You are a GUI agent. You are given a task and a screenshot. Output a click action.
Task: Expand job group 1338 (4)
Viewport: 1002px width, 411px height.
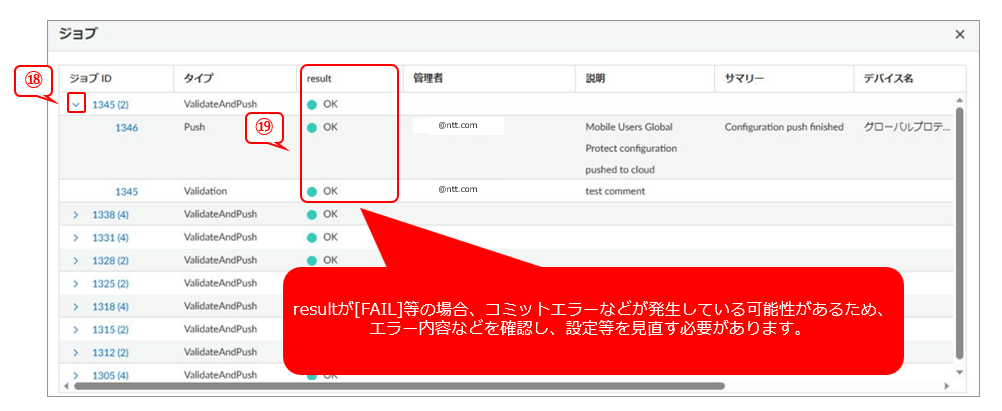point(76,214)
